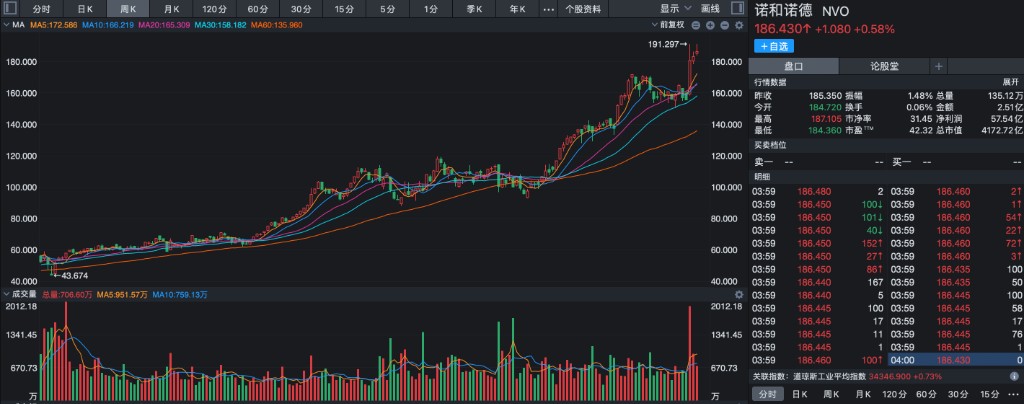This screenshot has width=1024, height=404.
Task: Collapse the 成交量 volume panel chevron
Action: tap(5, 294)
